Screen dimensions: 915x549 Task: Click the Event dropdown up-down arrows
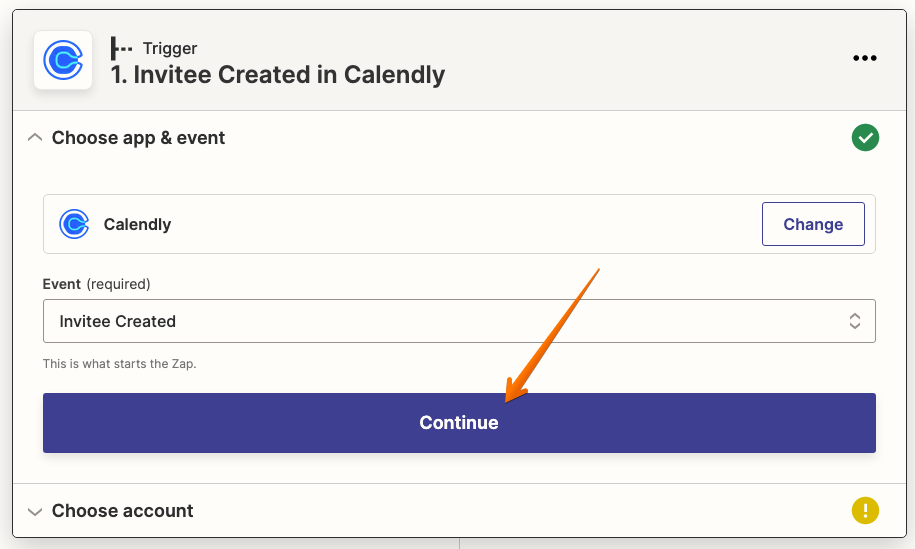tap(854, 321)
